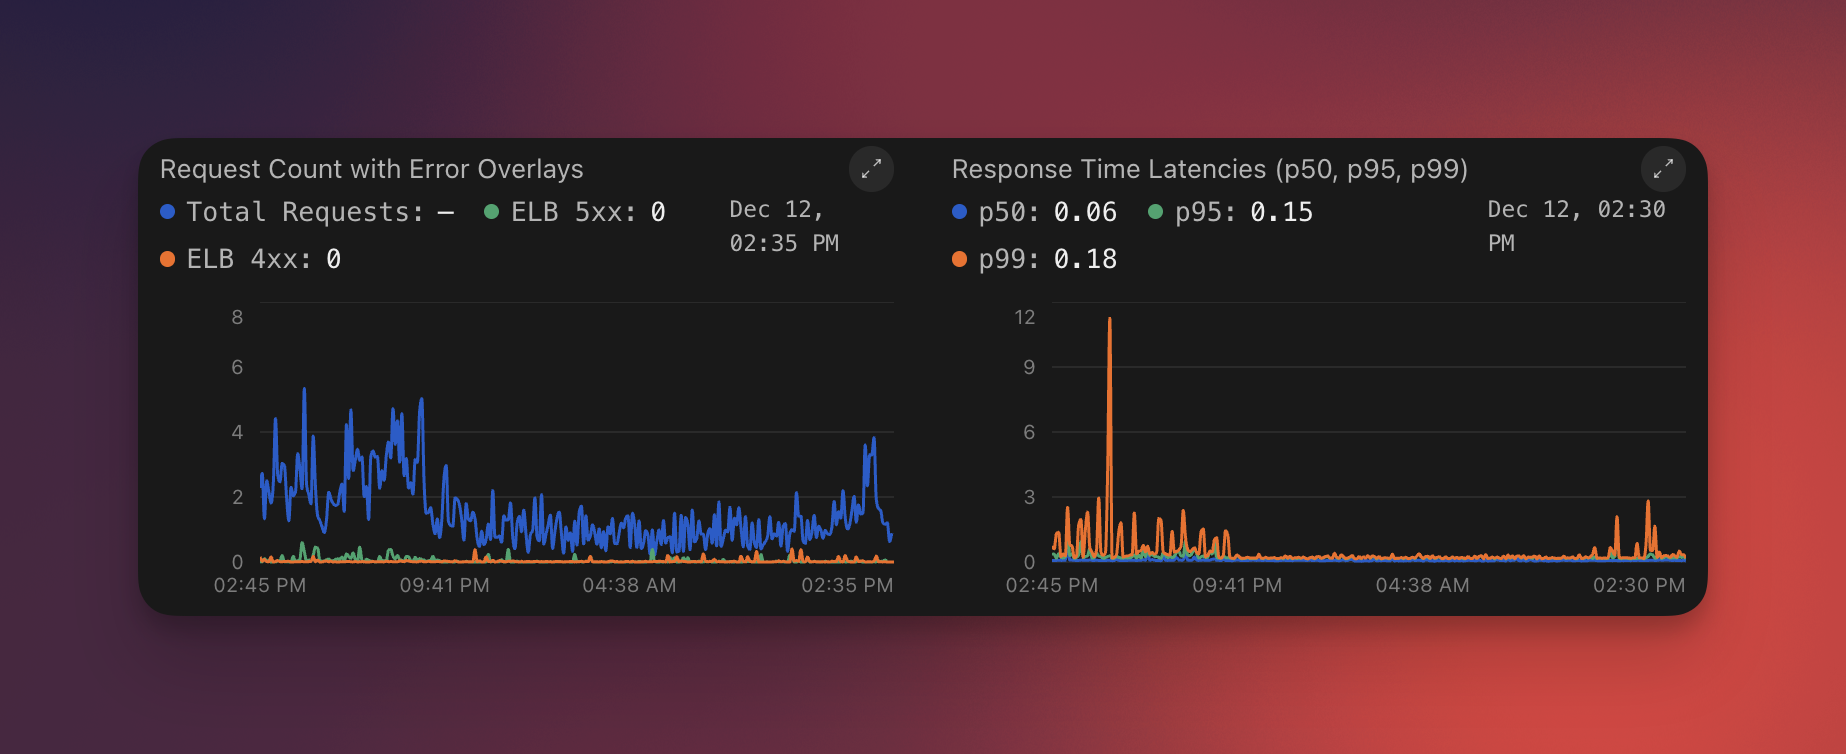Click the y-axis value 12 on latency chart
Viewport: 1846px width, 754px height.
[x=1025, y=317]
